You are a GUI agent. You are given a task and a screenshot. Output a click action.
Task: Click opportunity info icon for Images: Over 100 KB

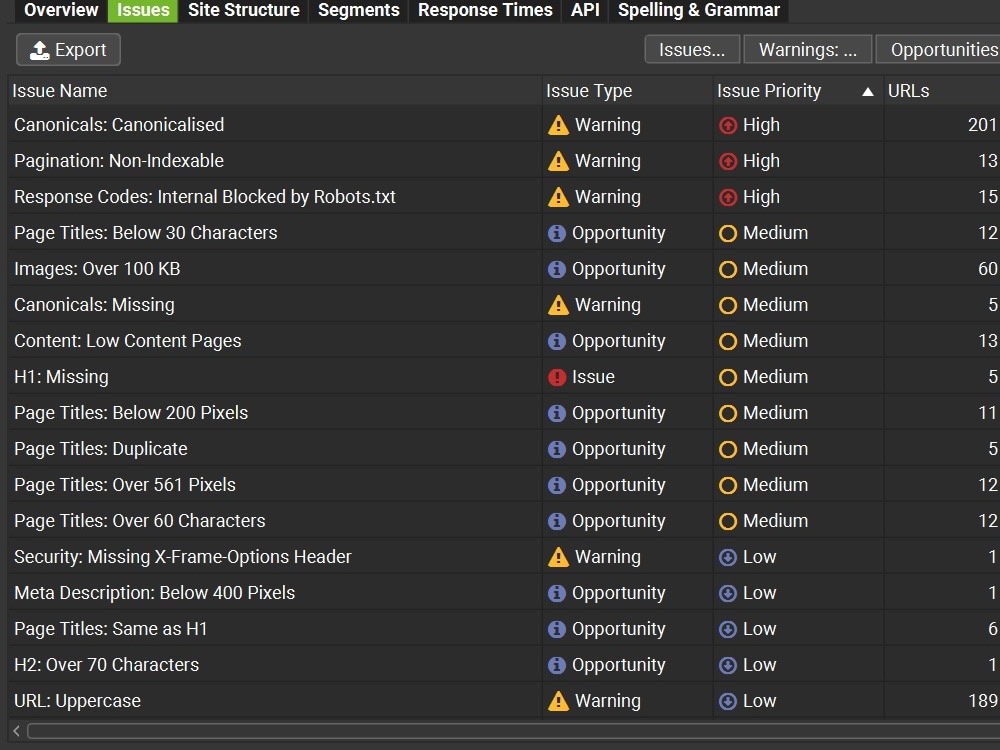click(x=557, y=269)
